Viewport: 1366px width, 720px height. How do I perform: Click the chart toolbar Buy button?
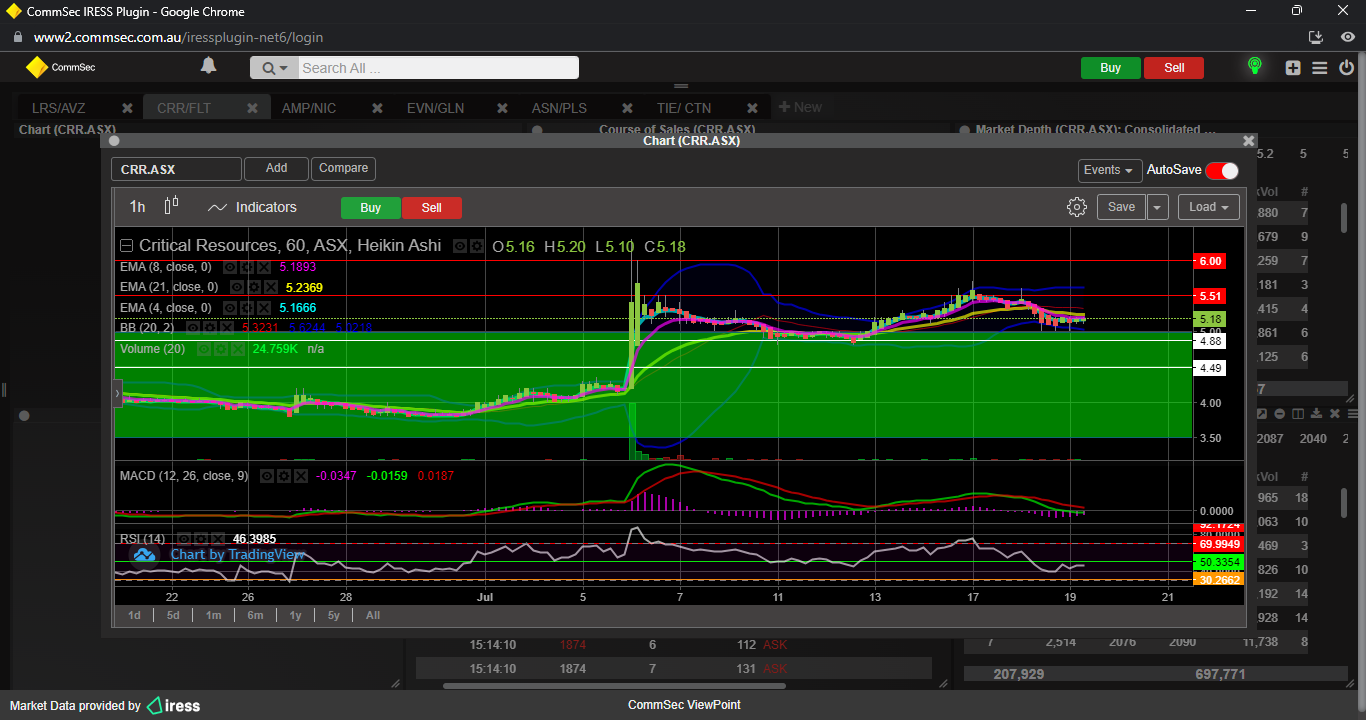point(371,208)
